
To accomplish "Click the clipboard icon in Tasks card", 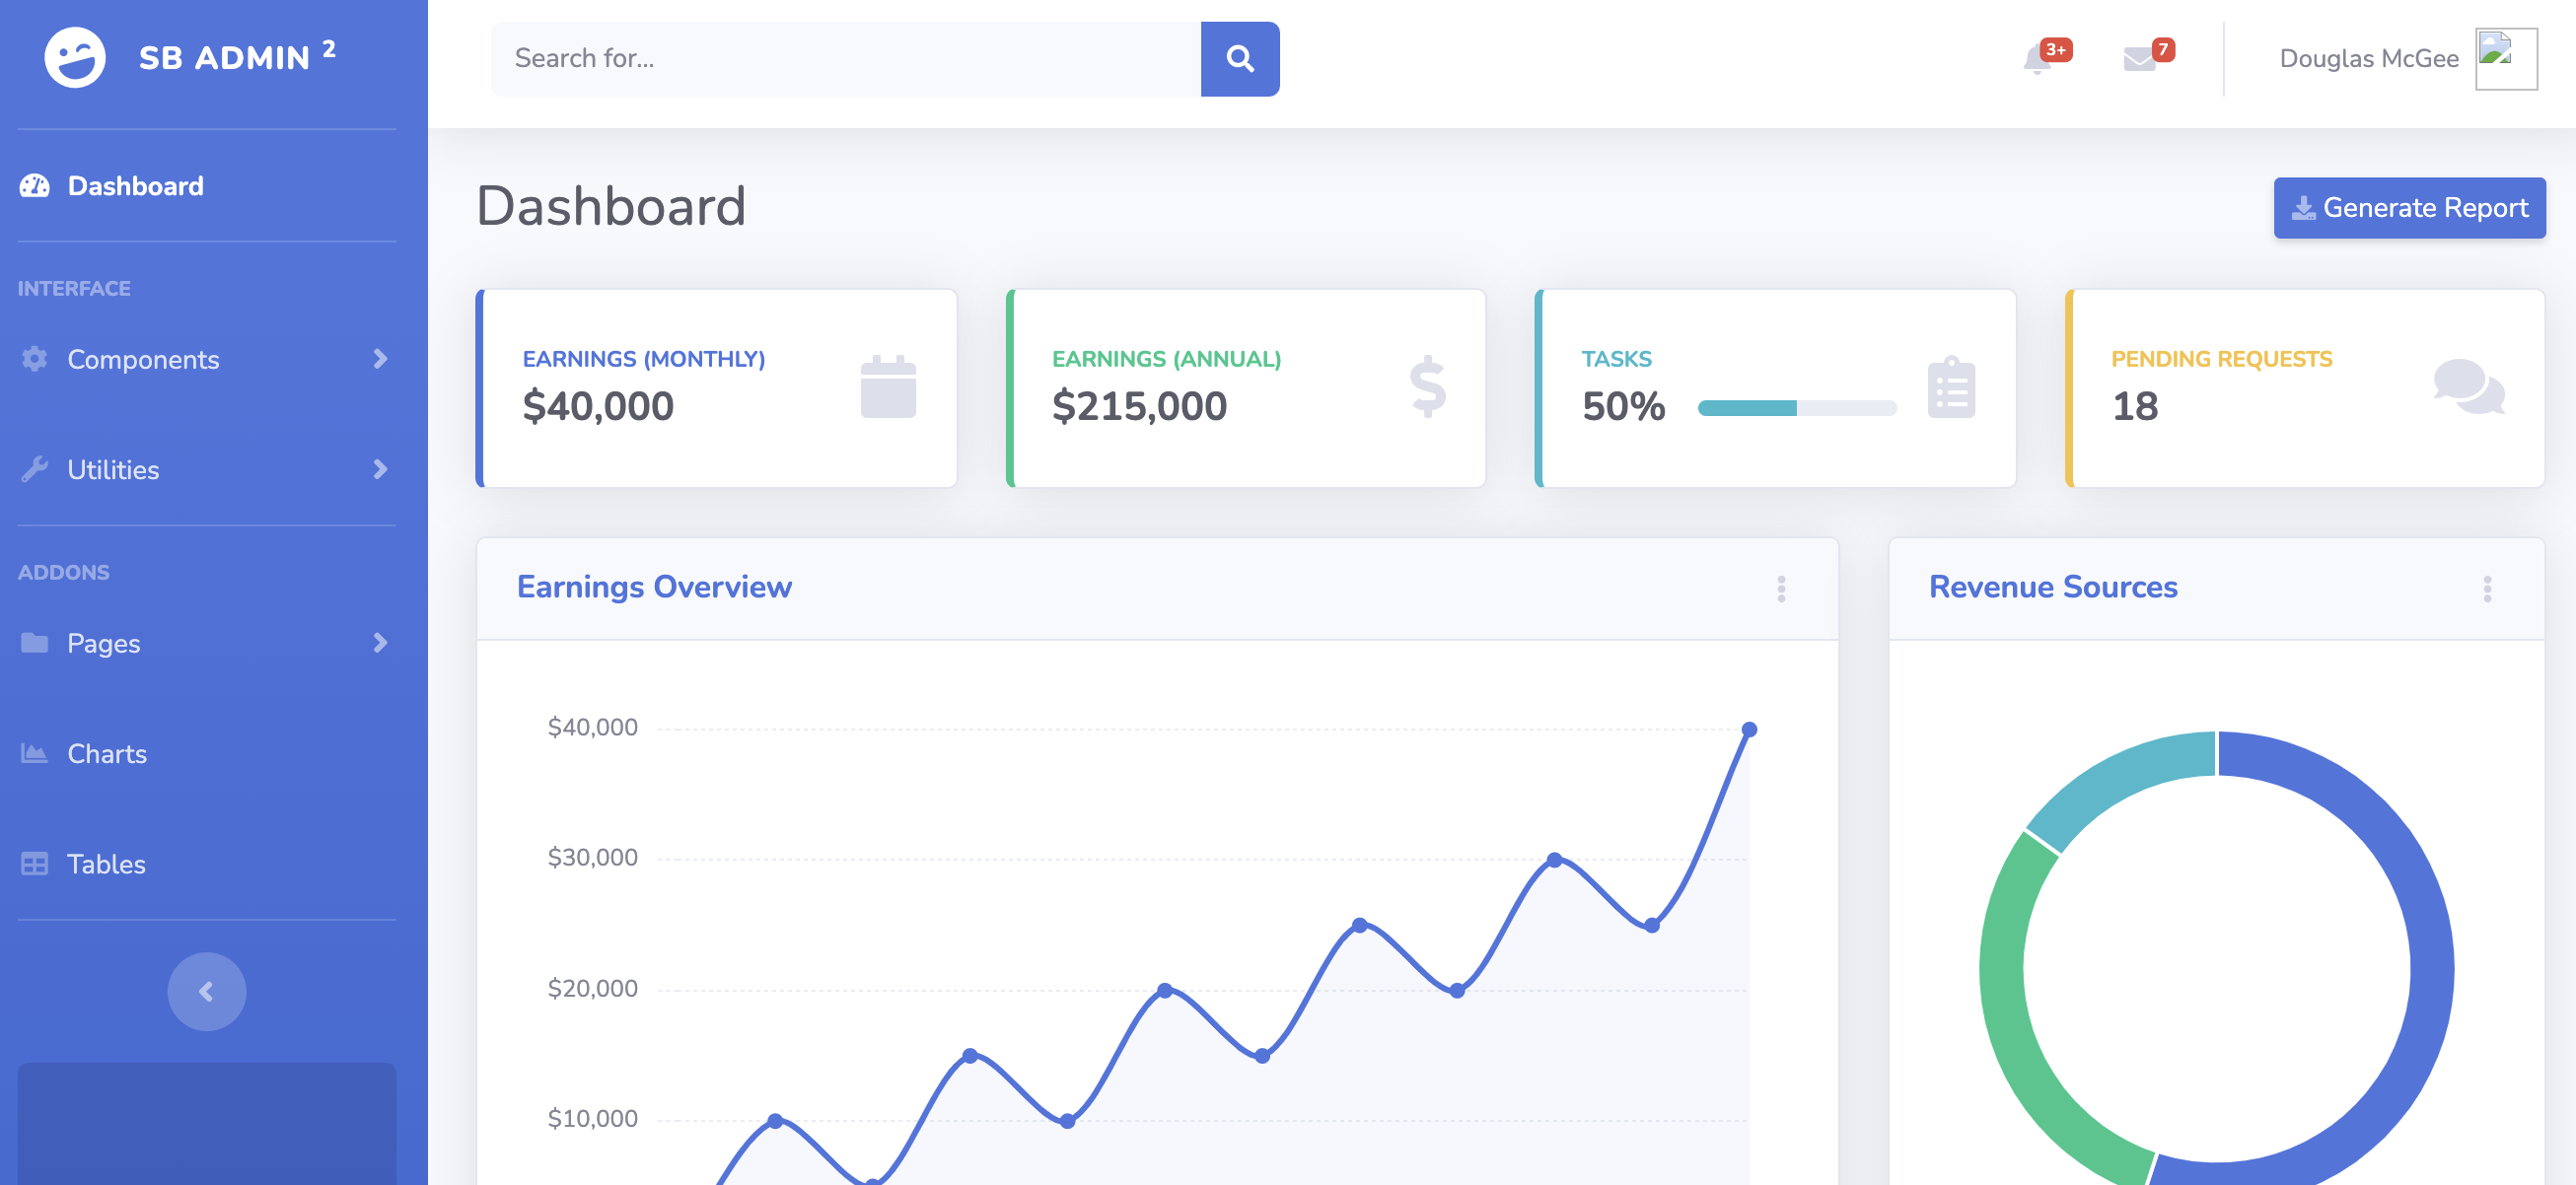I will tap(1950, 387).
